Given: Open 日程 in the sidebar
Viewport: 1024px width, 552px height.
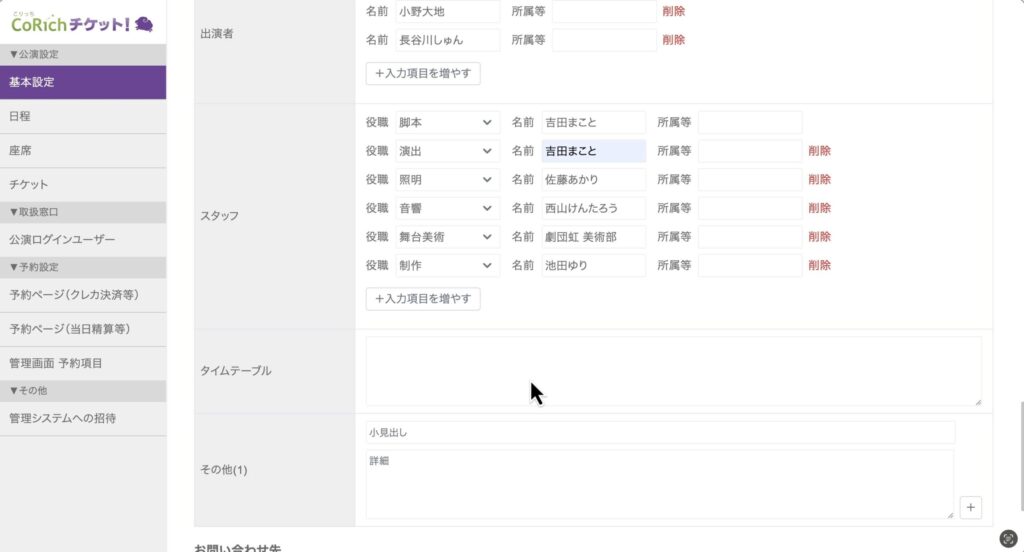Looking at the screenshot, I should (x=82, y=116).
